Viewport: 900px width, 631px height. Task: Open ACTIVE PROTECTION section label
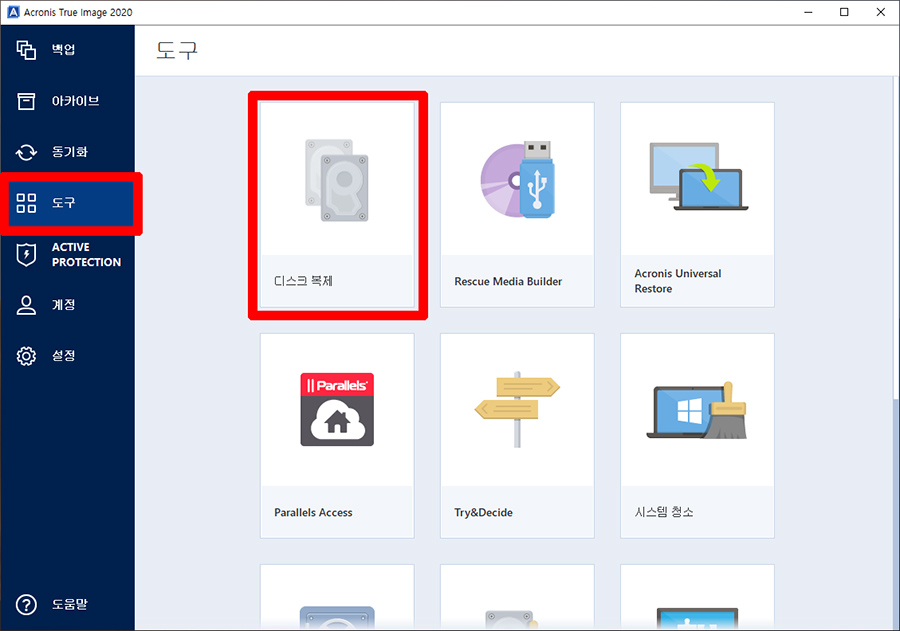86,254
